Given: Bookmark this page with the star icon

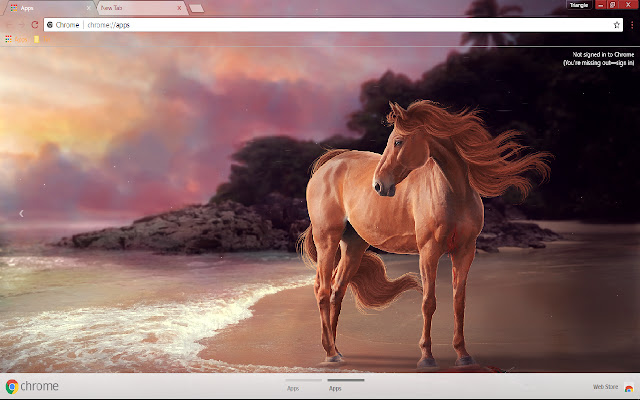Looking at the screenshot, I should click(x=616, y=25).
